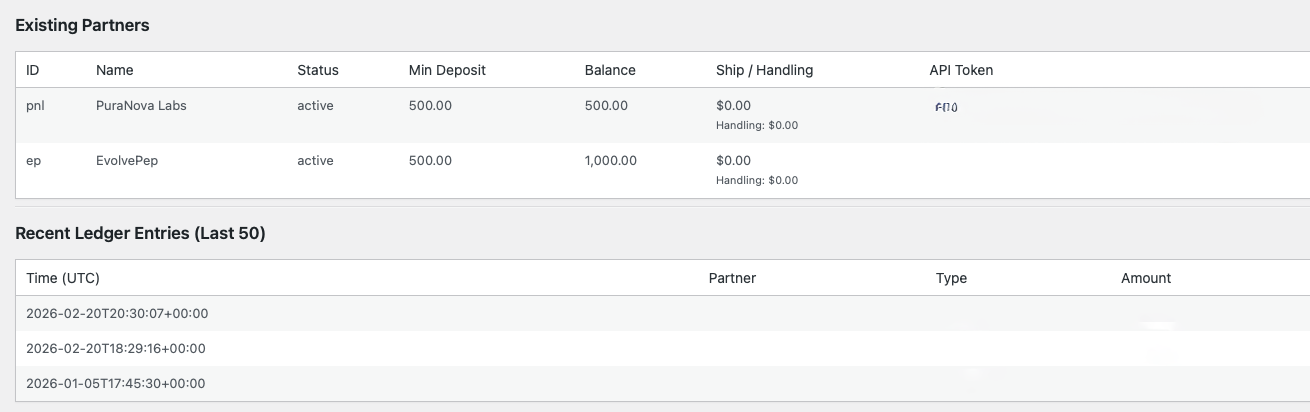Select the 2026-02-20T18:29:16 ledger entry
The height and width of the screenshot is (412, 1310).
coord(116,349)
